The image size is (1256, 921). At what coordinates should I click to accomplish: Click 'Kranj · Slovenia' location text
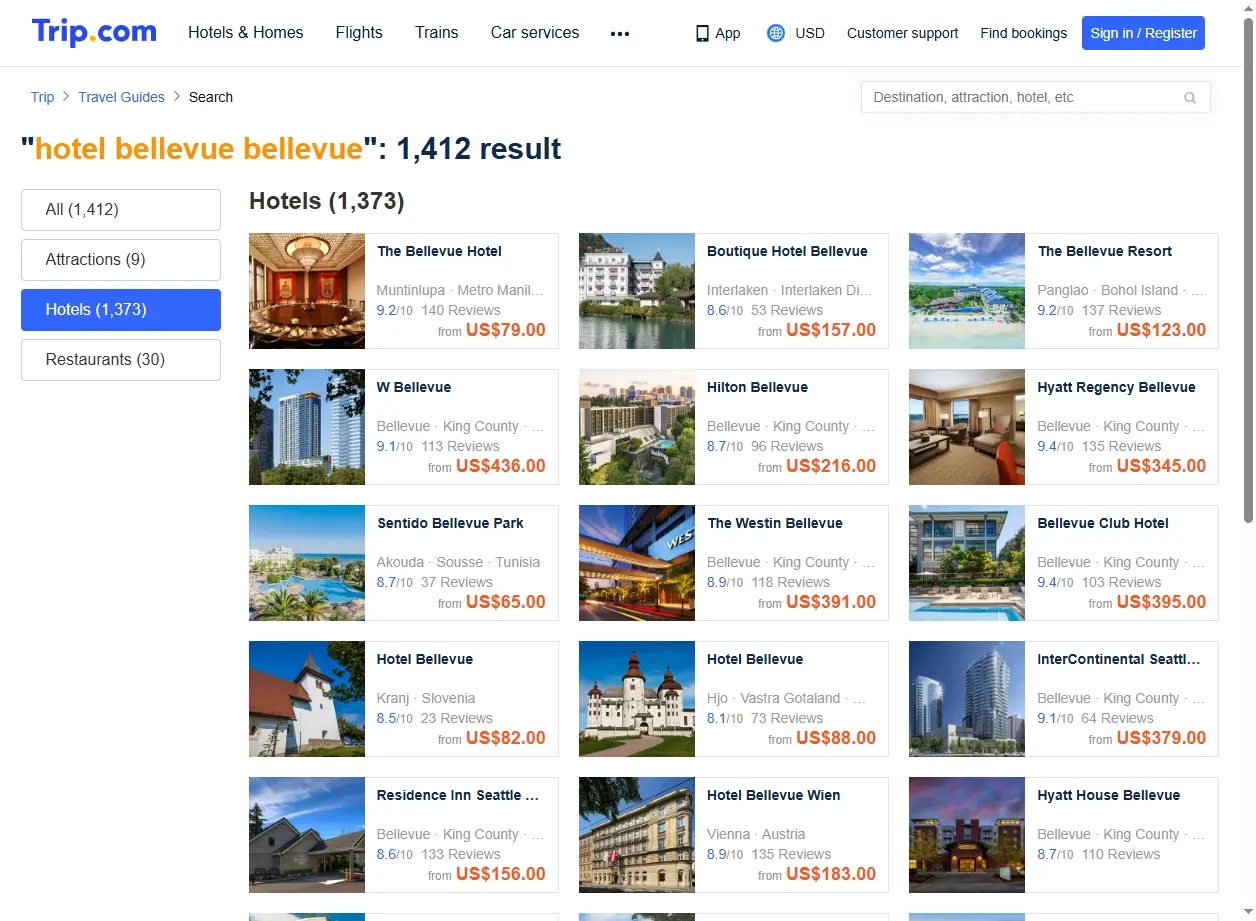pyautogui.click(x=426, y=698)
